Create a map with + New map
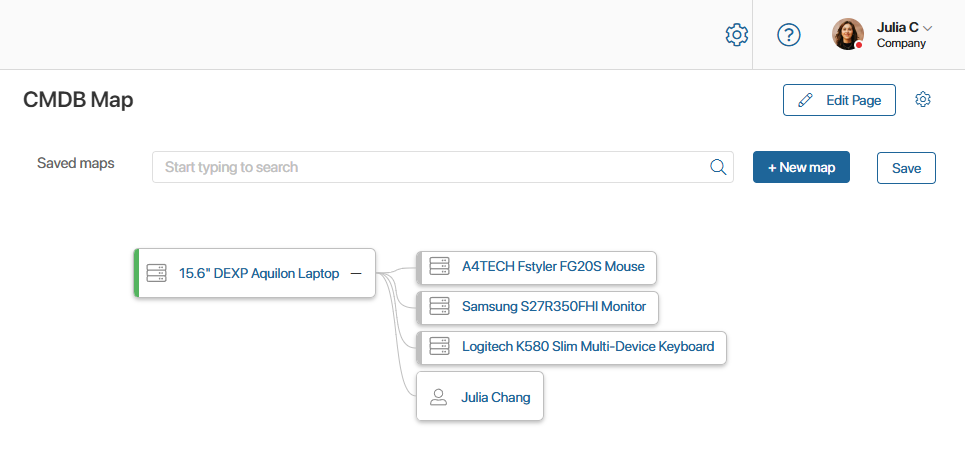 pos(801,167)
